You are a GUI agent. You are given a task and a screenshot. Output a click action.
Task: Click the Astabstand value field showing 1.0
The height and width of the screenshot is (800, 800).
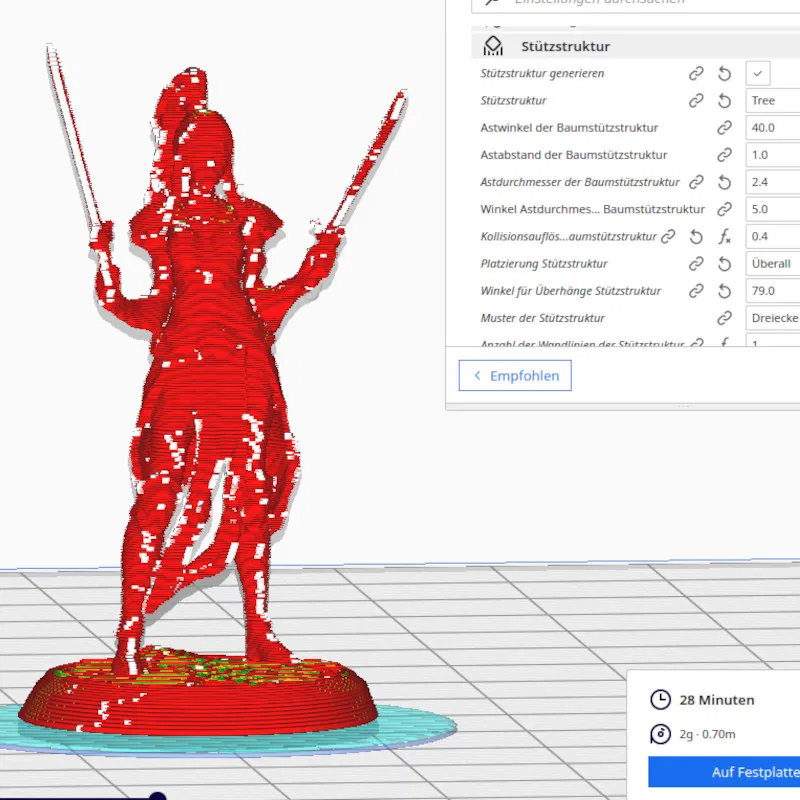point(772,155)
